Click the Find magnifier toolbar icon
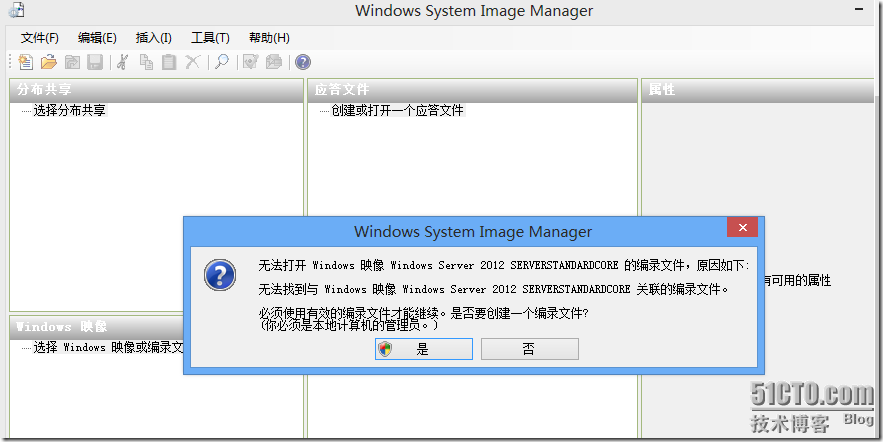 coord(222,62)
